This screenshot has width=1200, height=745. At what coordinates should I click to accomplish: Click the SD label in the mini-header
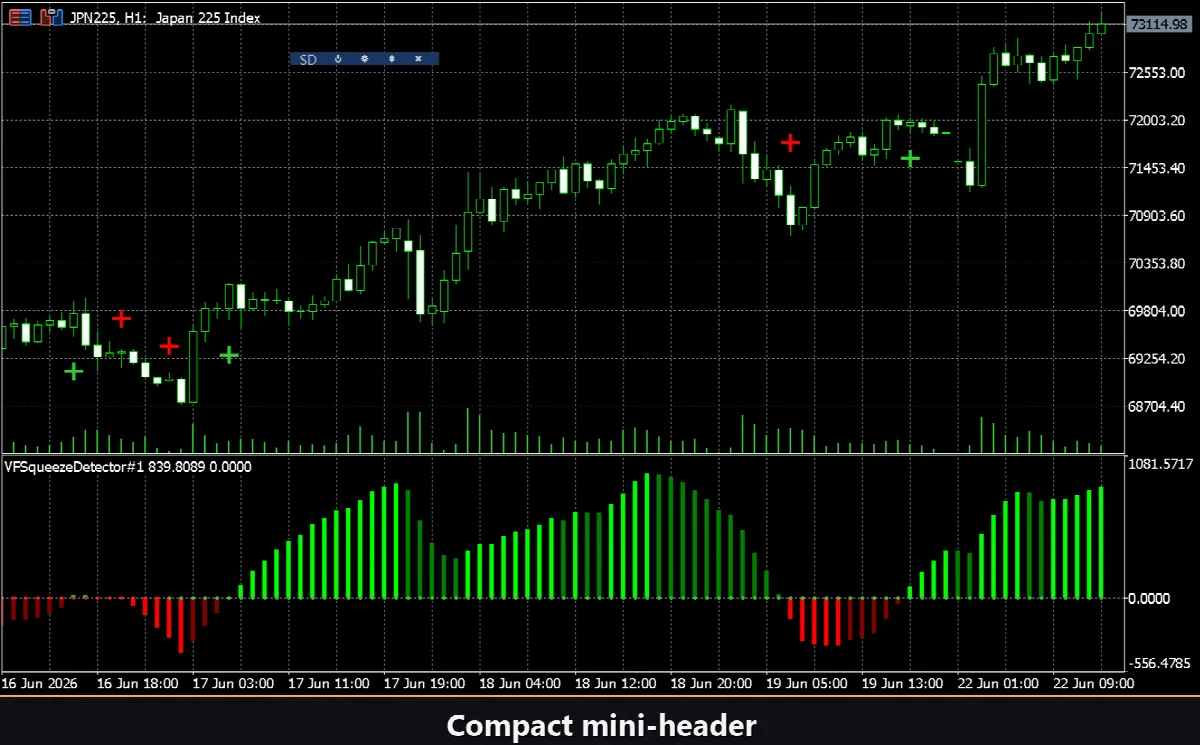[308, 59]
